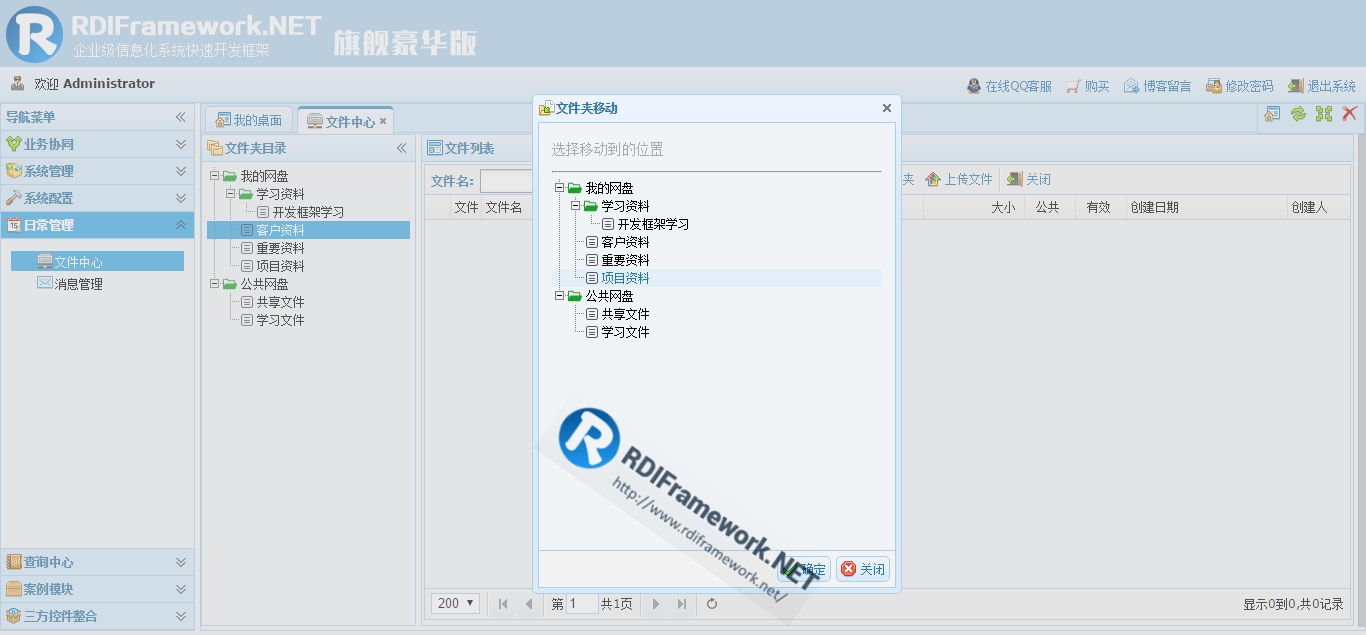This screenshot has height=635, width=1366.
Task: Click the pager refresh icon
Action: 712,604
